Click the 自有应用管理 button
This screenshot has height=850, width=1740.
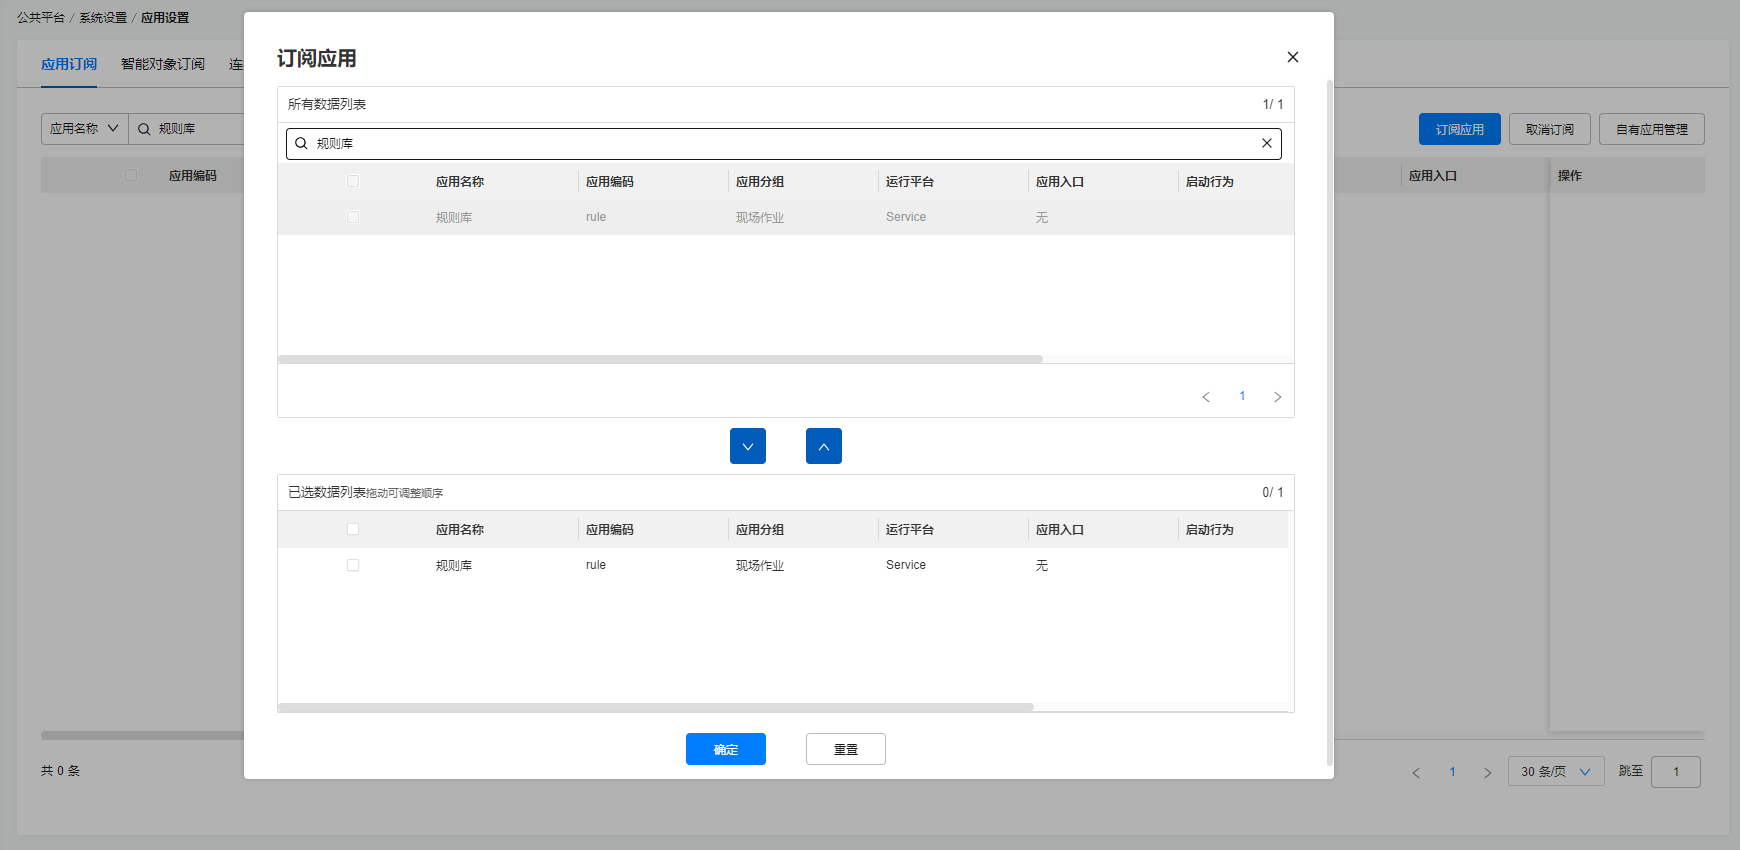tap(1652, 129)
